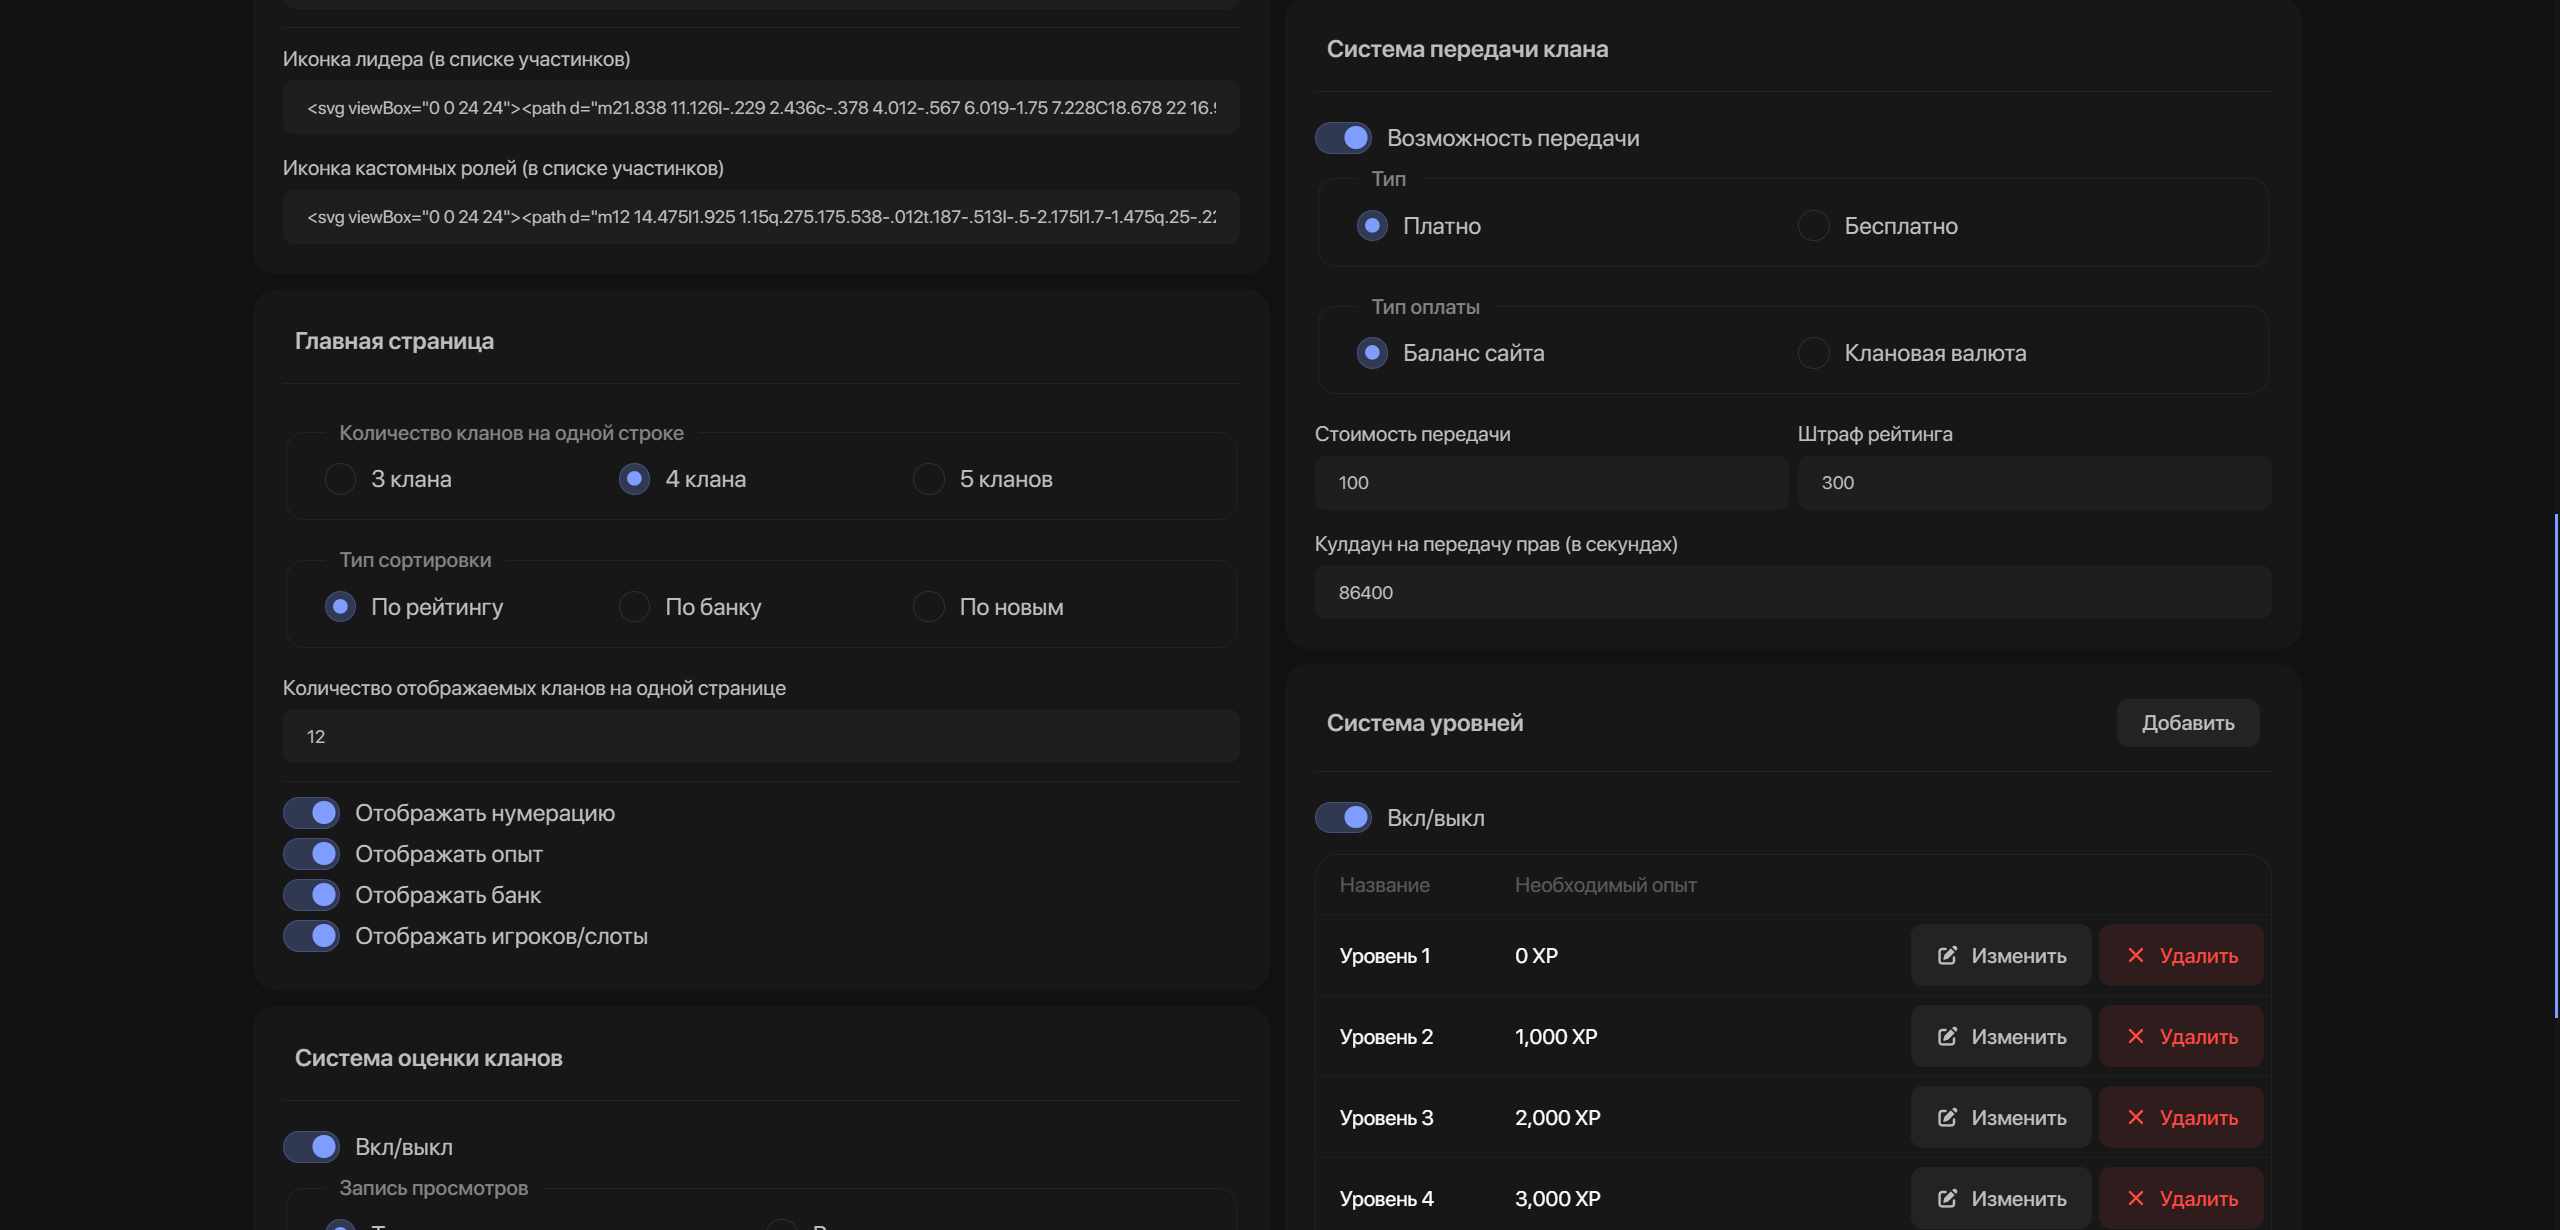Image resolution: width=2560 pixels, height=1230 pixels.
Task: Click the Система уровней heading
Action: (1425, 723)
